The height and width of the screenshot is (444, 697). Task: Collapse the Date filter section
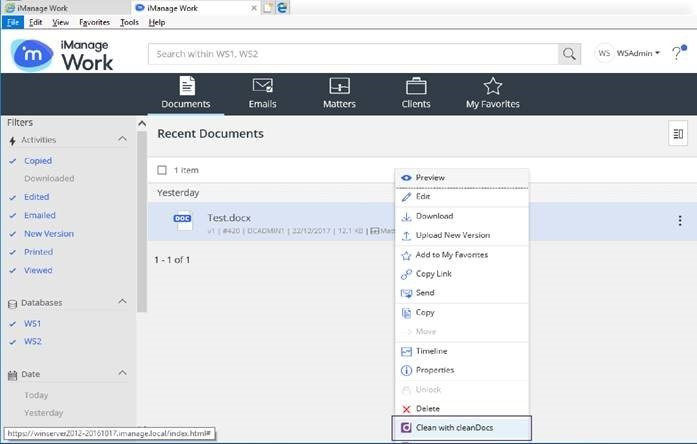pyautogui.click(x=123, y=372)
